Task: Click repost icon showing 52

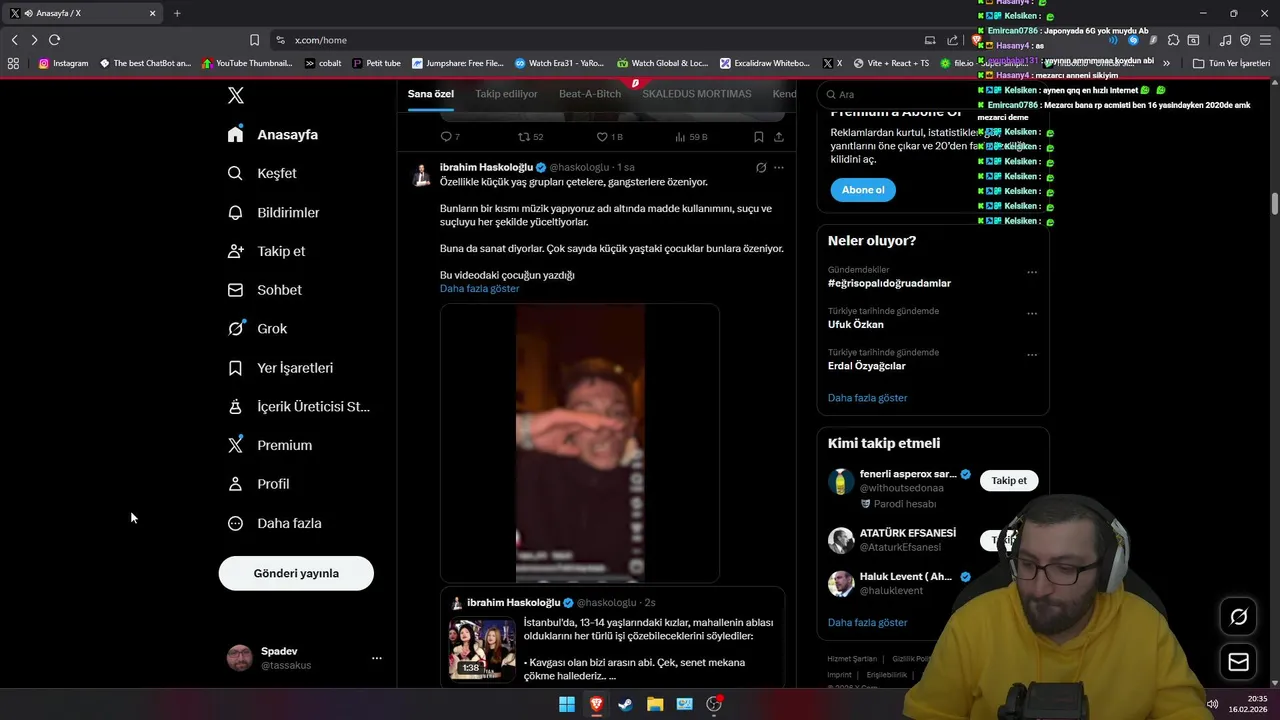Action: (530, 137)
